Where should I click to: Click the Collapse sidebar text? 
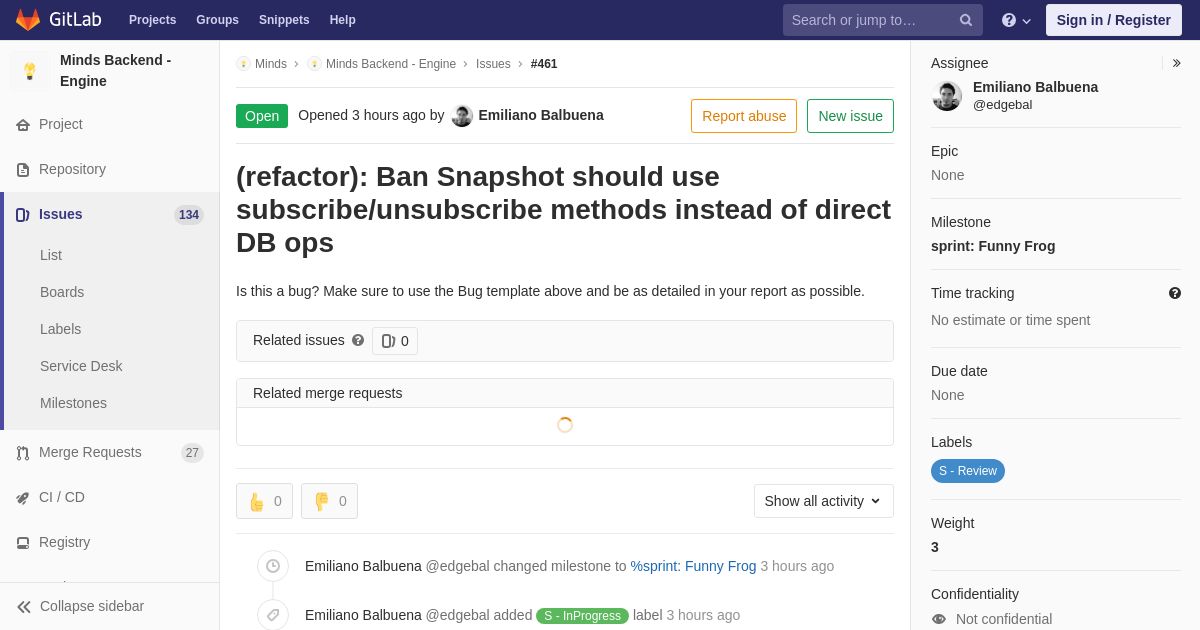click(x=92, y=606)
